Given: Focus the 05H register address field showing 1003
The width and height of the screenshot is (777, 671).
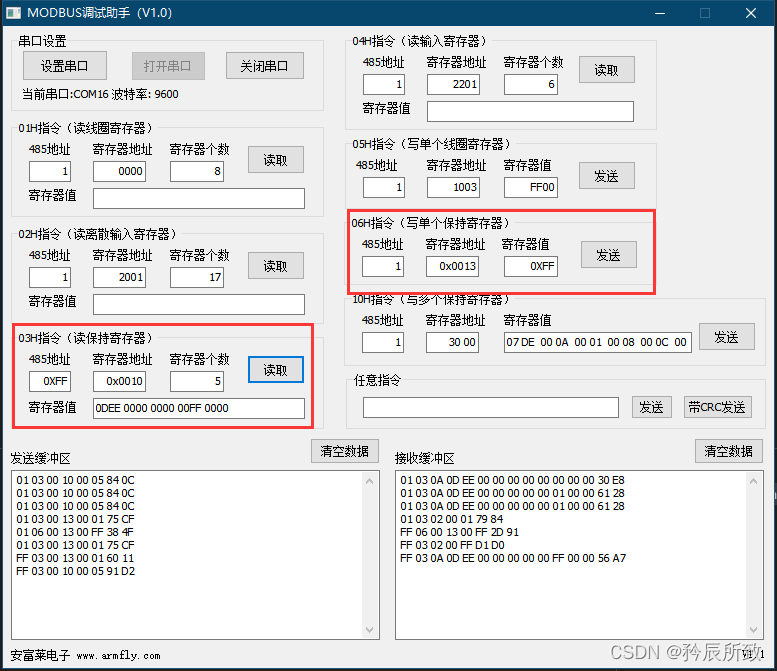Looking at the screenshot, I should click(453, 187).
